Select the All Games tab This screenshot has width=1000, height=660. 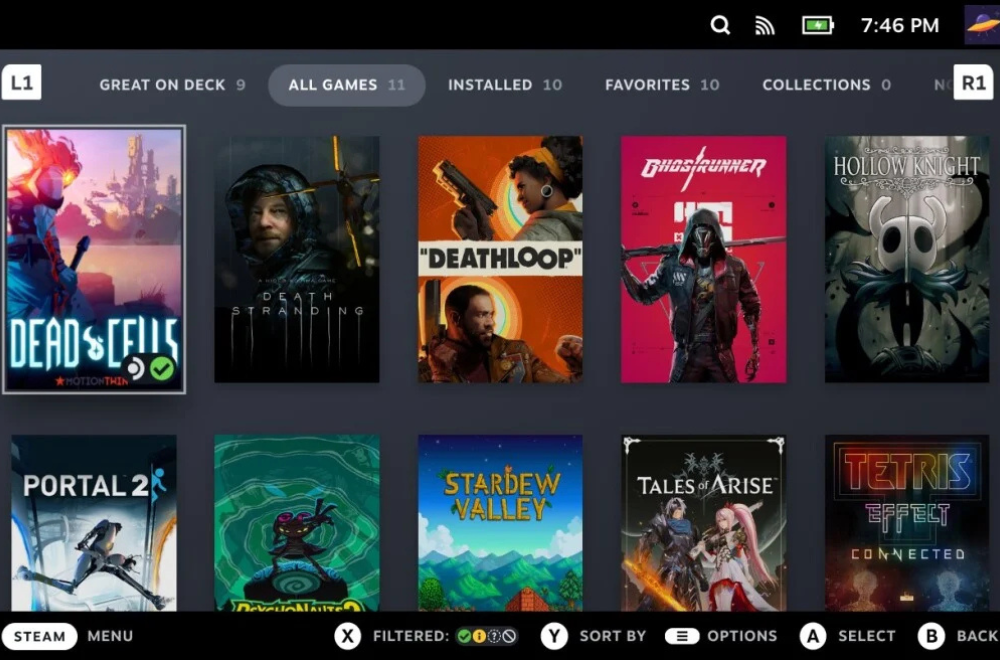tap(346, 85)
